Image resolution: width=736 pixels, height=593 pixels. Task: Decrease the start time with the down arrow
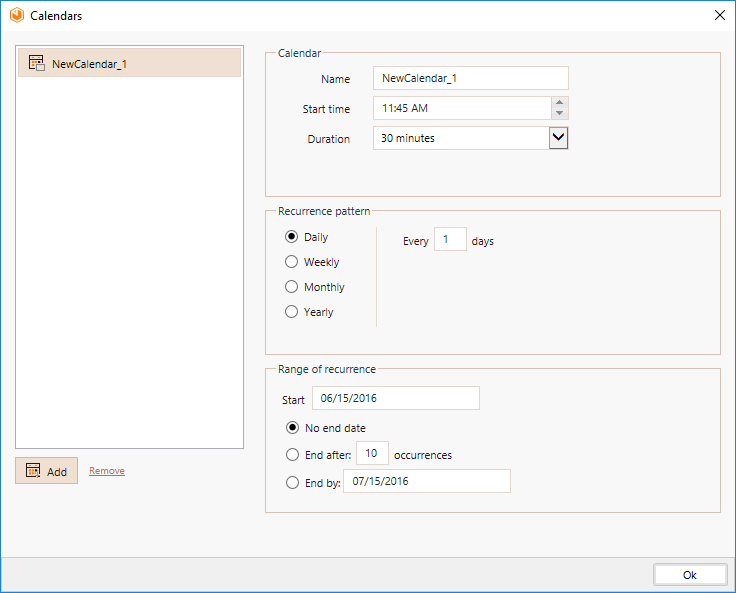560,113
